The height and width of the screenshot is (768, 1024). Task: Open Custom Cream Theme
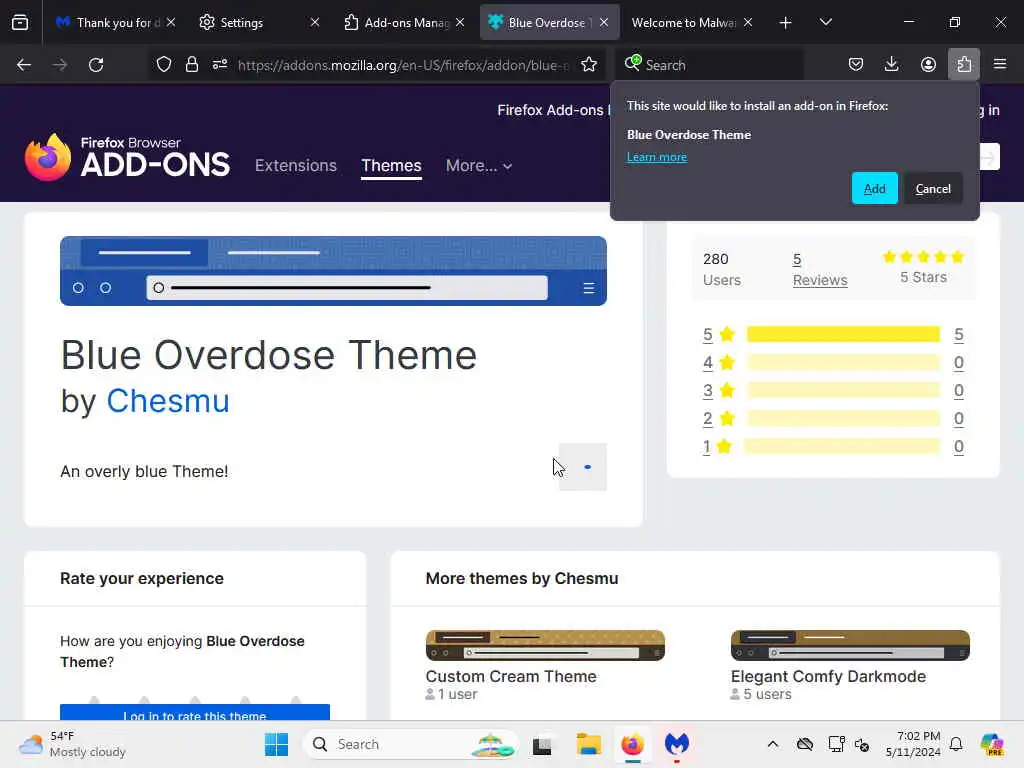coord(511,676)
